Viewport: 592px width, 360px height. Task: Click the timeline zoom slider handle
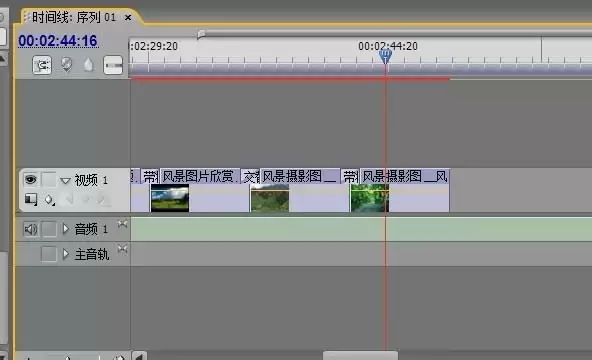pos(68,357)
